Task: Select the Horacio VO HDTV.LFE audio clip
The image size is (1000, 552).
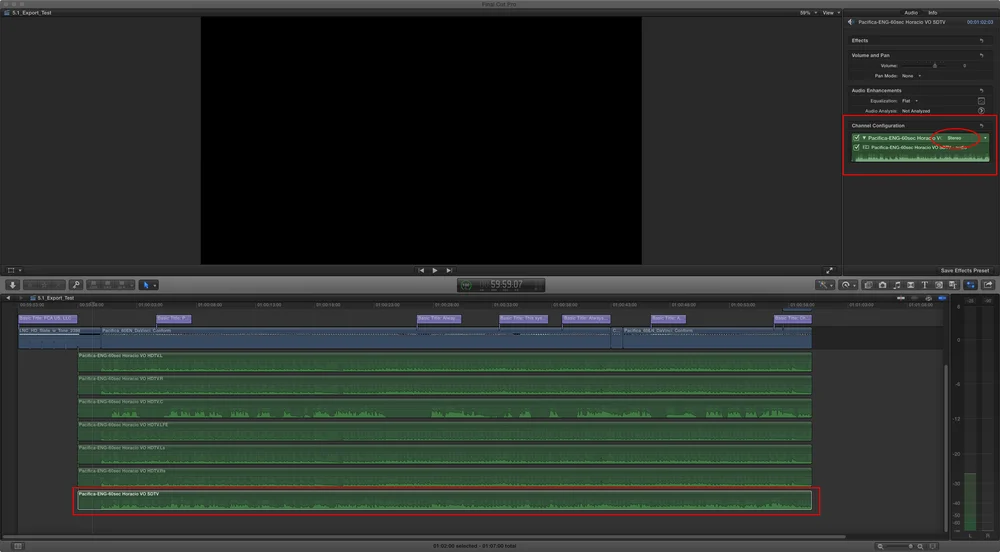Action: pyautogui.click(x=445, y=431)
